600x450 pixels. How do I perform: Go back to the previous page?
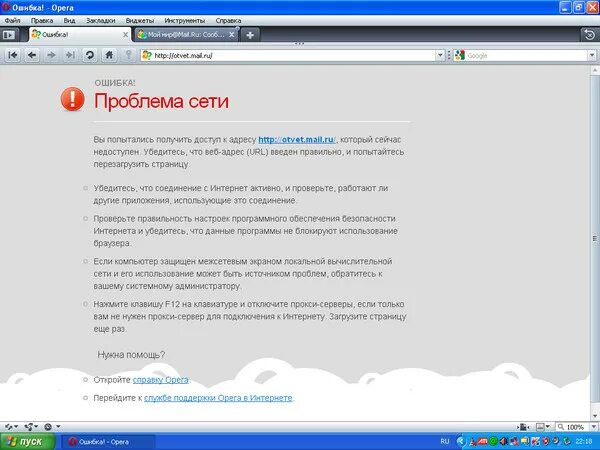32,55
